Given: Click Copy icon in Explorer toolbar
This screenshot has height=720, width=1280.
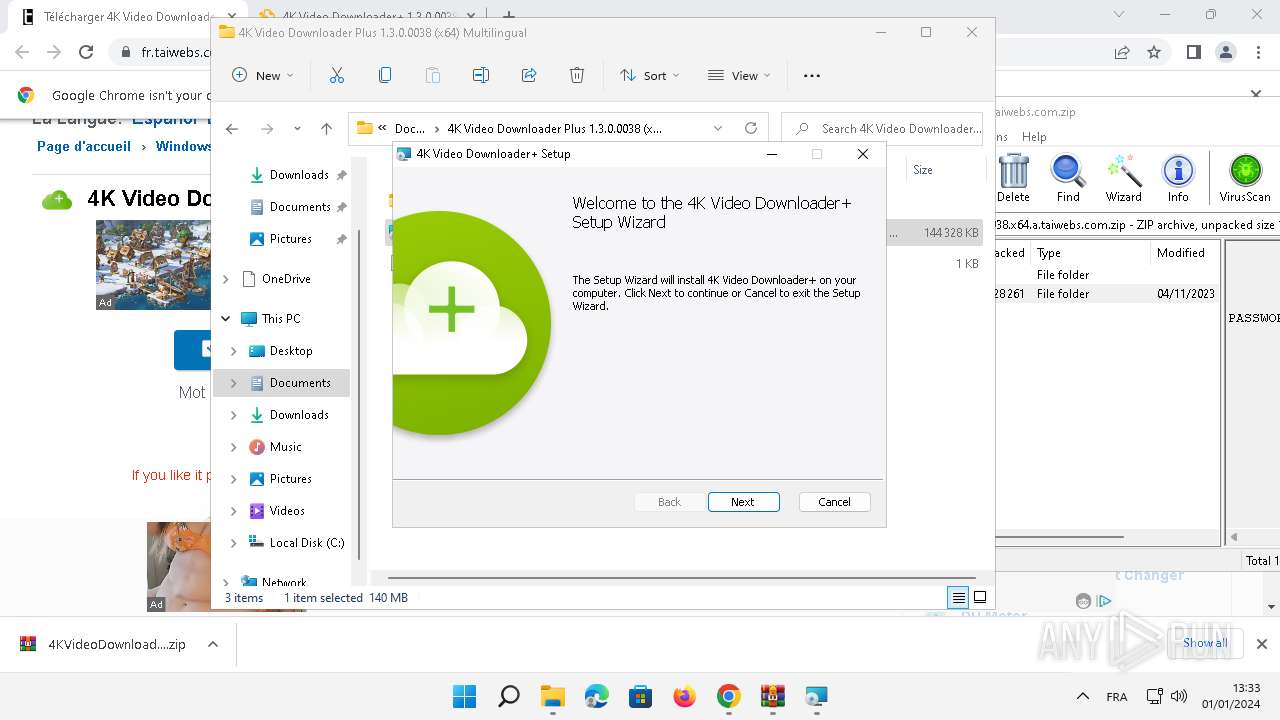Looking at the screenshot, I should tap(385, 75).
